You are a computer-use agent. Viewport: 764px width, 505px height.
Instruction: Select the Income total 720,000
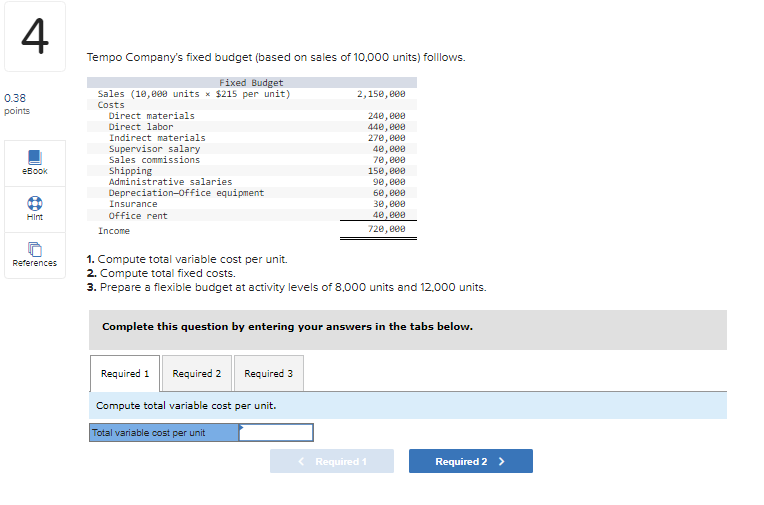click(x=386, y=229)
